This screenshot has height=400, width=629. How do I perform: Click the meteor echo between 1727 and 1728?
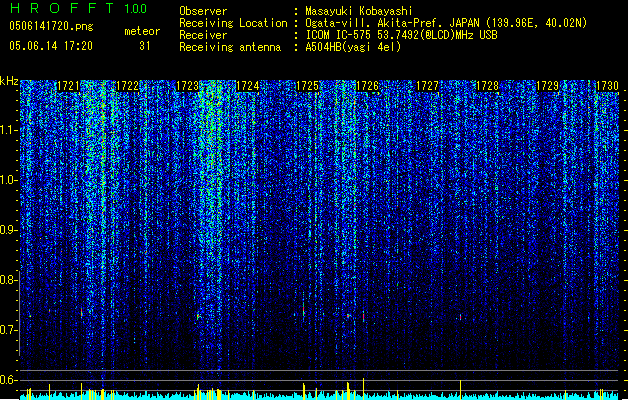[460, 317]
